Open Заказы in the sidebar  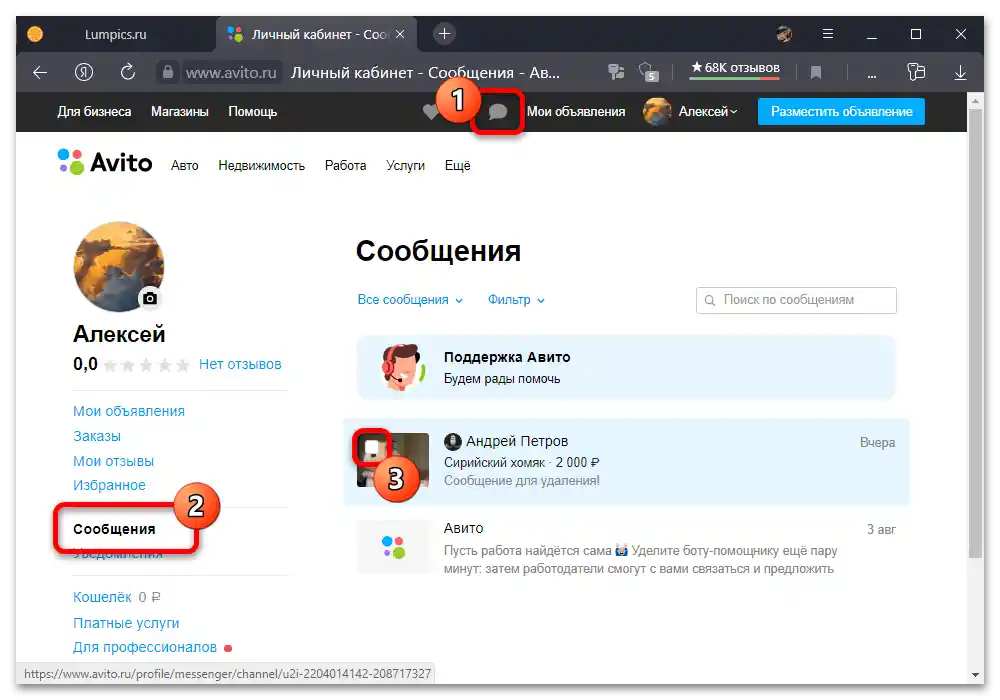point(97,436)
